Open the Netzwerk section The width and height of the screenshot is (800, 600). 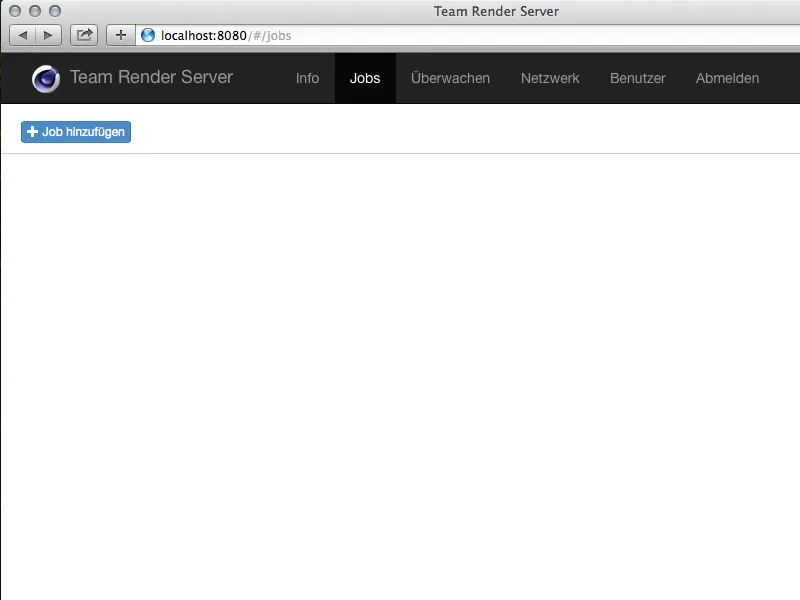pyautogui.click(x=549, y=78)
